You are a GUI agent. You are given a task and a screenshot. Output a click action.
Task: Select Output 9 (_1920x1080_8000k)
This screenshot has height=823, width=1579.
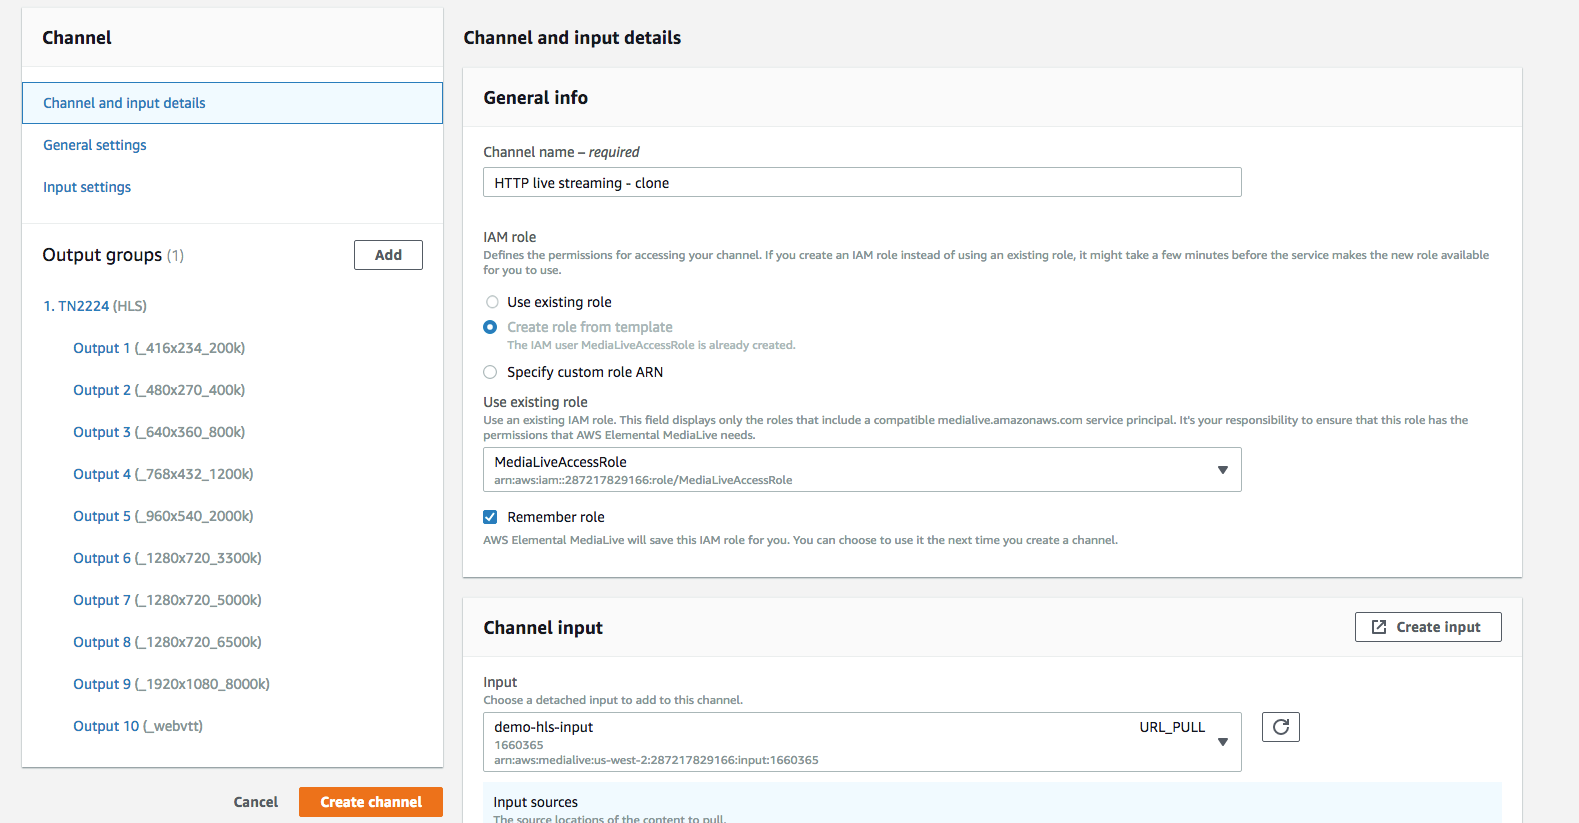point(171,684)
